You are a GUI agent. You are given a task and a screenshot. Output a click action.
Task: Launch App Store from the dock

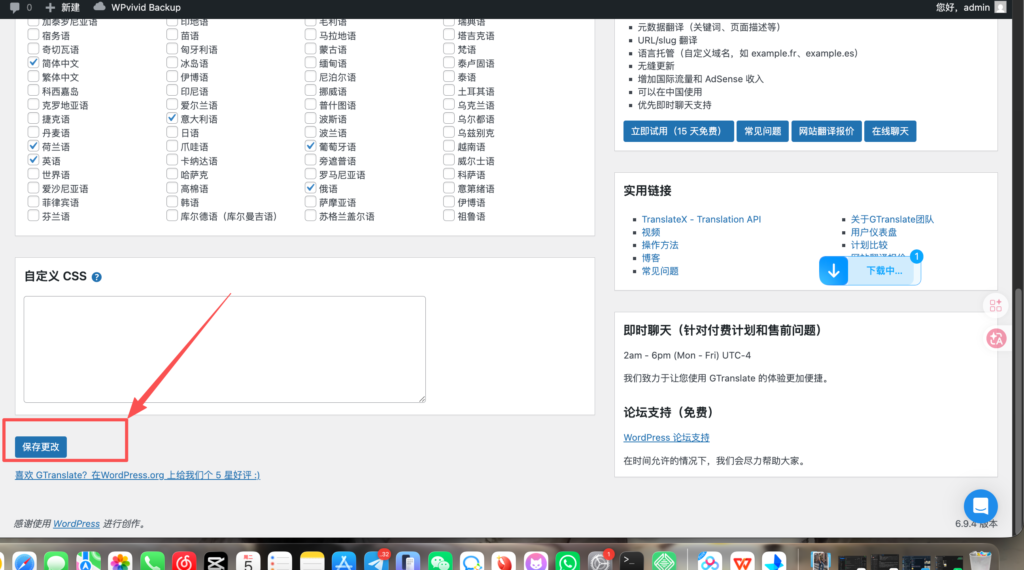pyautogui.click(x=344, y=562)
